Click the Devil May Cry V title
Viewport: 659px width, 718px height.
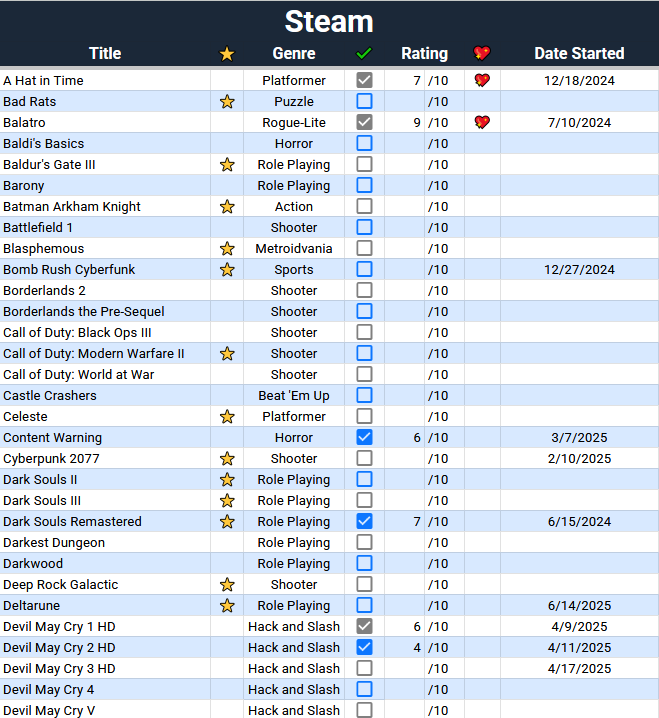[49, 711]
